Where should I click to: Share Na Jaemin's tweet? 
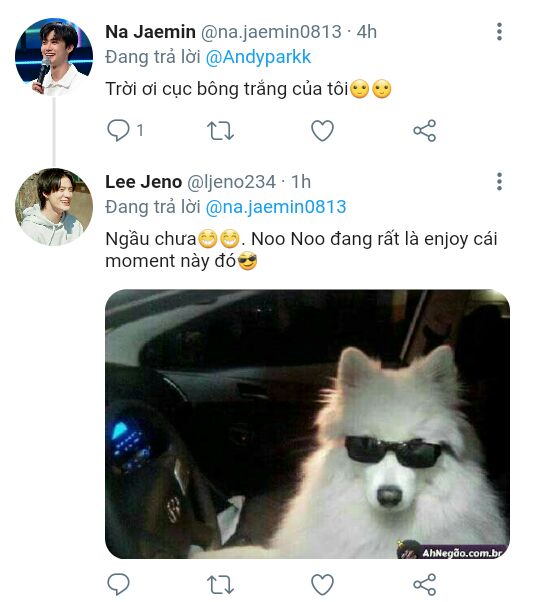tap(424, 131)
